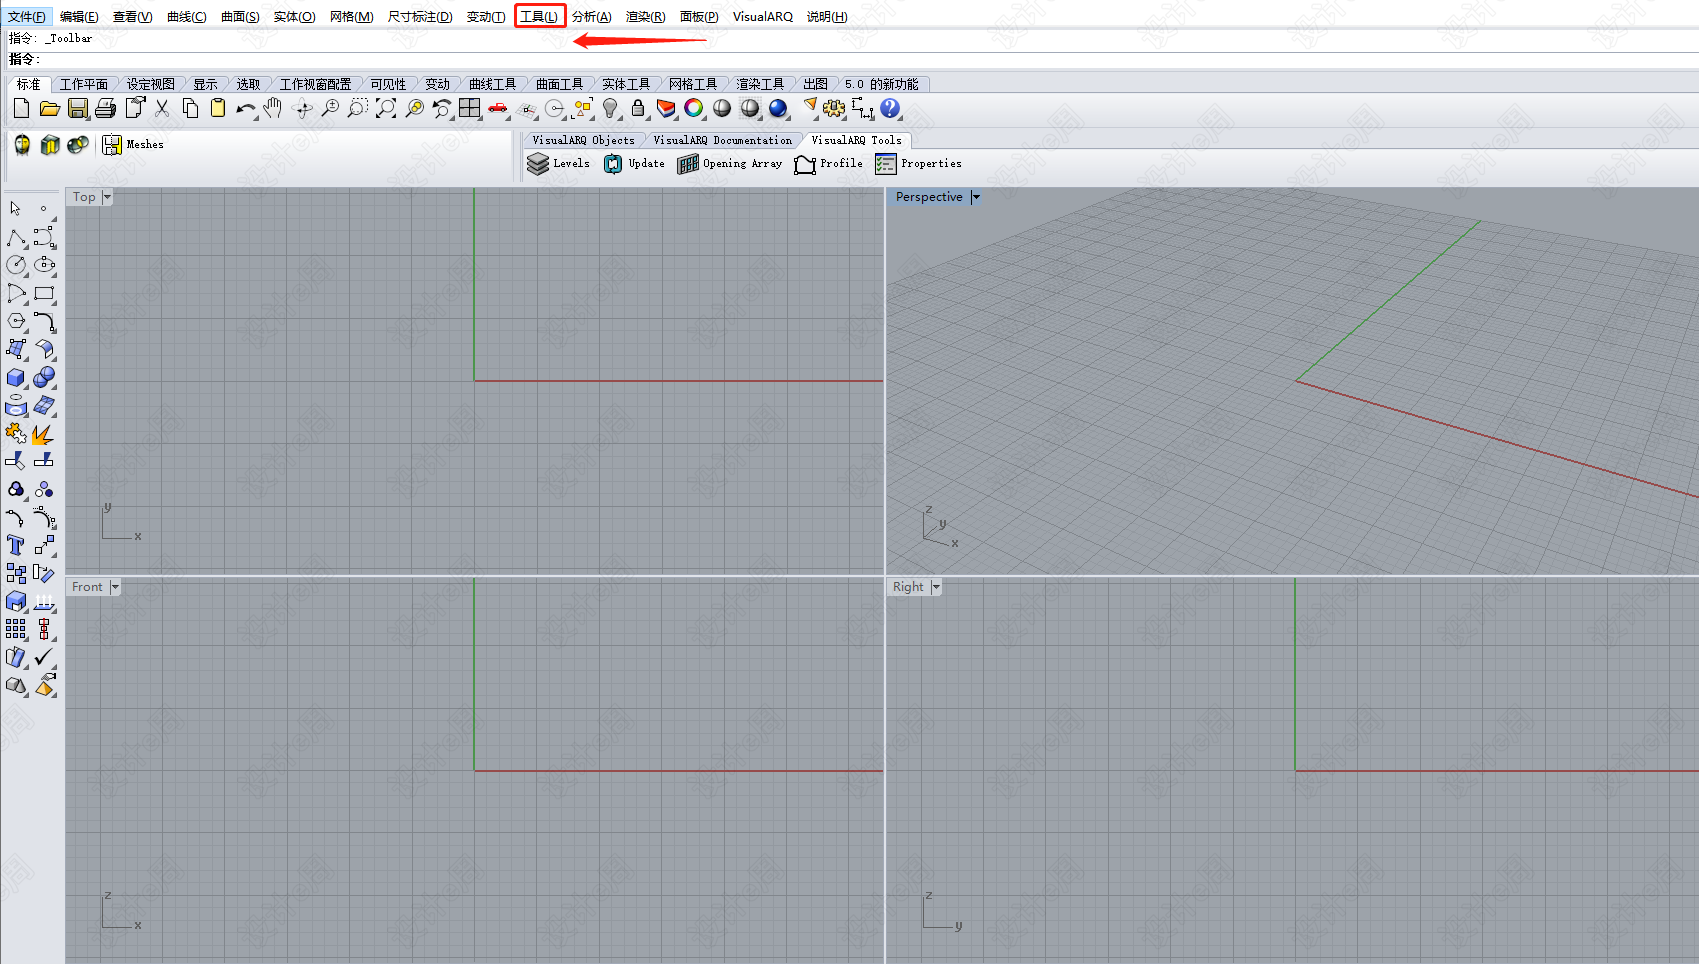Click the Top viewport title label
The image size is (1699, 964).
tap(84, 197)
